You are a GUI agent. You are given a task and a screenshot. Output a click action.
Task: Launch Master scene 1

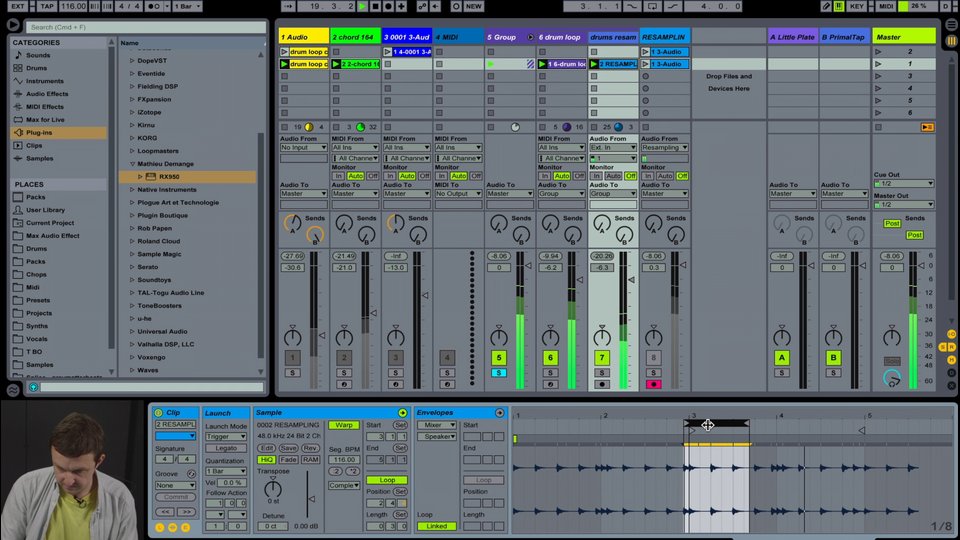point(879,64)
